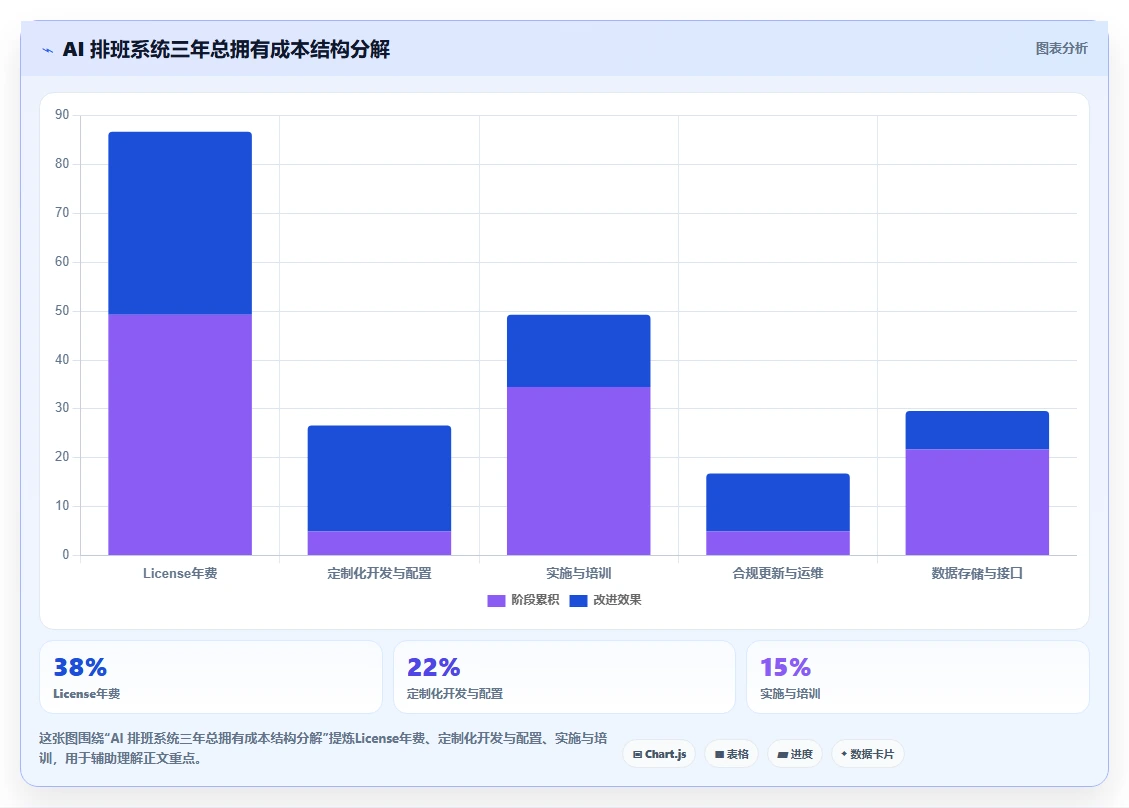Viewport: 1129px width, 808px height.
Task: Click the title AI 排班系统三年总拥有成本结构分解
Action: tap(226, 50)
